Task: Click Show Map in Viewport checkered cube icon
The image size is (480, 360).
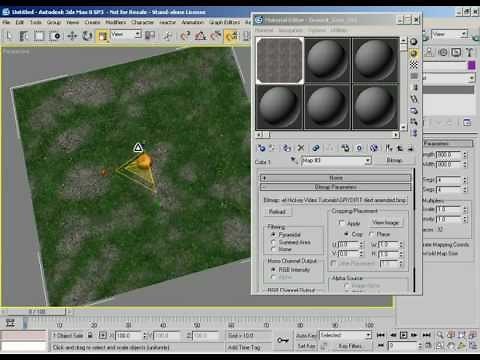Action: tap(374, 148)
